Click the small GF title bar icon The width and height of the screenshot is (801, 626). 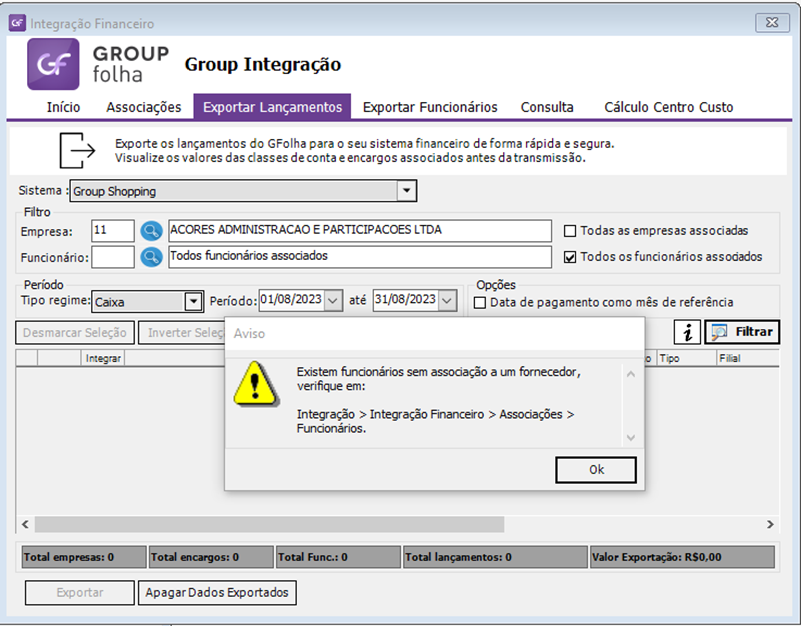(17, 22)
